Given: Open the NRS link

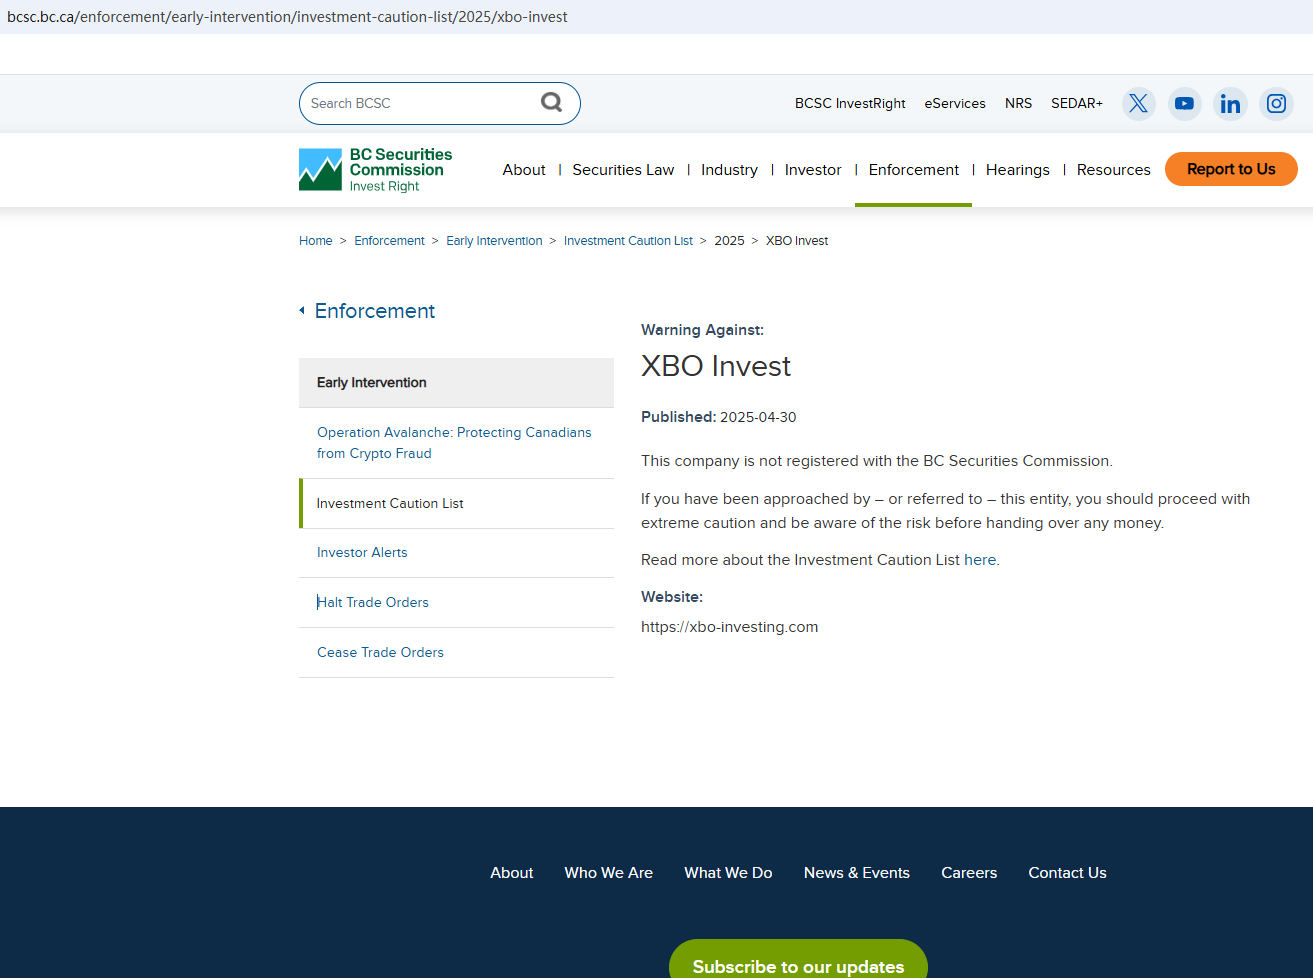Looking at the screenshot, I should (x=1018, y=103).
